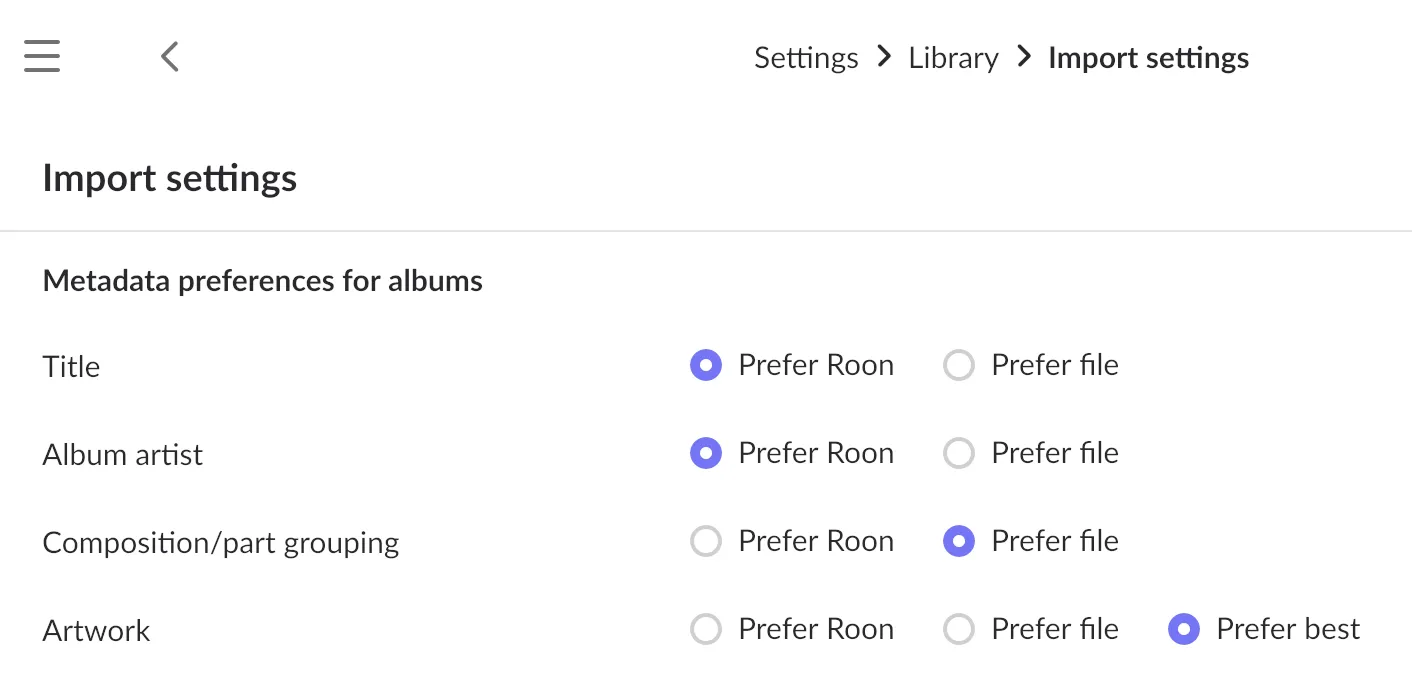
Task: Go to the Library breadcrumb
Action: 952,58
